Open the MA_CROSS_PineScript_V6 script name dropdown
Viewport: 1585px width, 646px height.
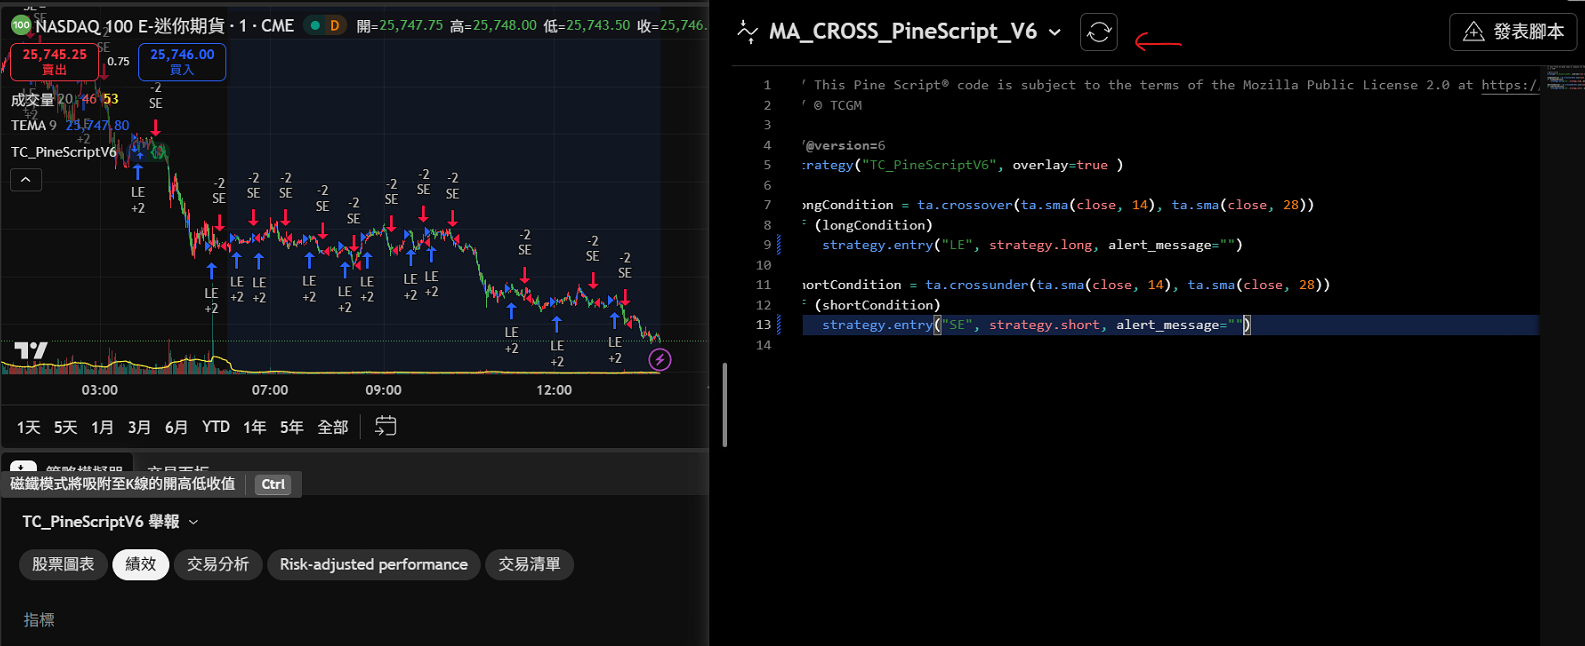[1054, 32]
